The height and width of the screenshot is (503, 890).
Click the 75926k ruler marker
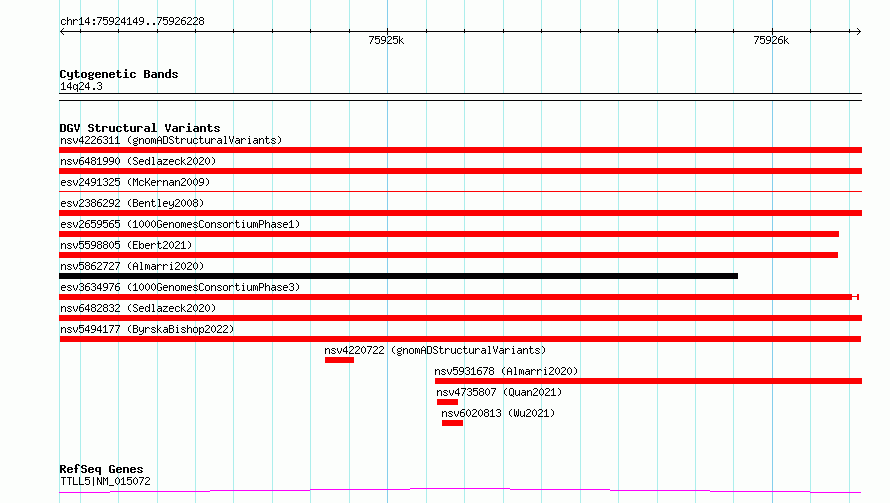point(771,40)
